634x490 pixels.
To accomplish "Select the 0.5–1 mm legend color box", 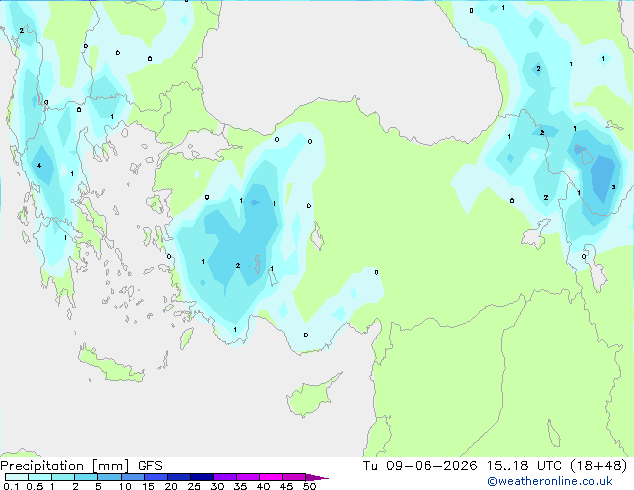I will (x=40, y=477).
